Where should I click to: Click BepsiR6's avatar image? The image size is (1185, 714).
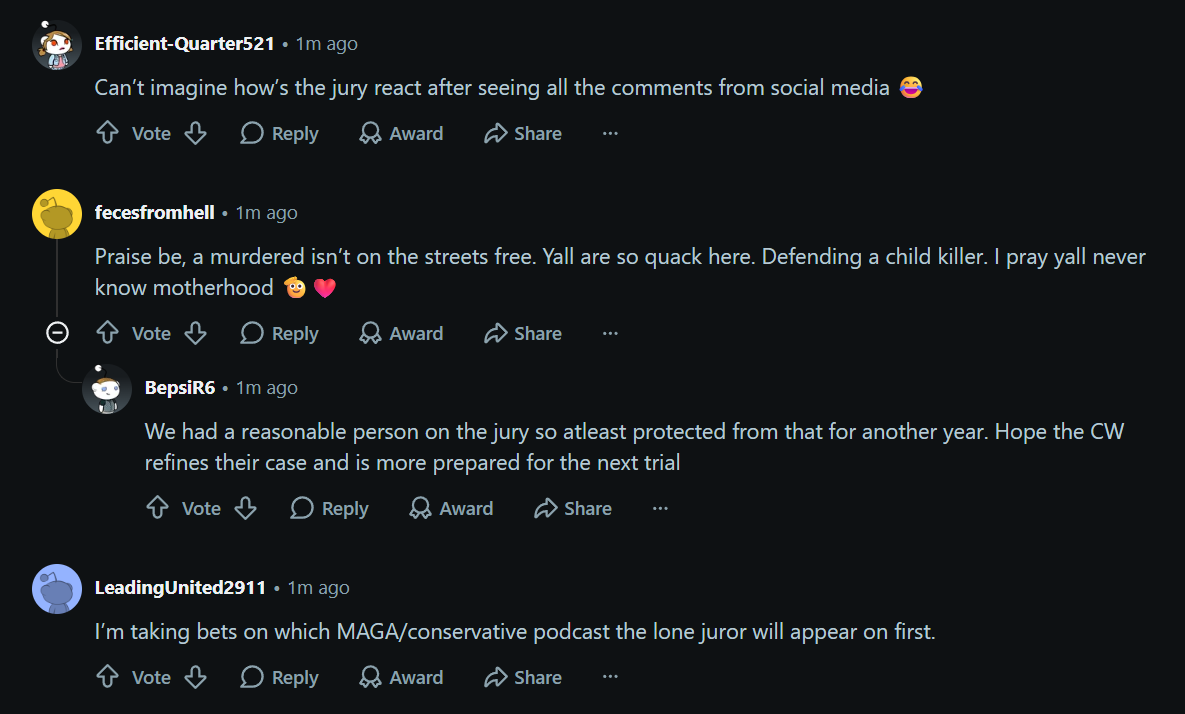pyautogui.click(x=107, y=389)
